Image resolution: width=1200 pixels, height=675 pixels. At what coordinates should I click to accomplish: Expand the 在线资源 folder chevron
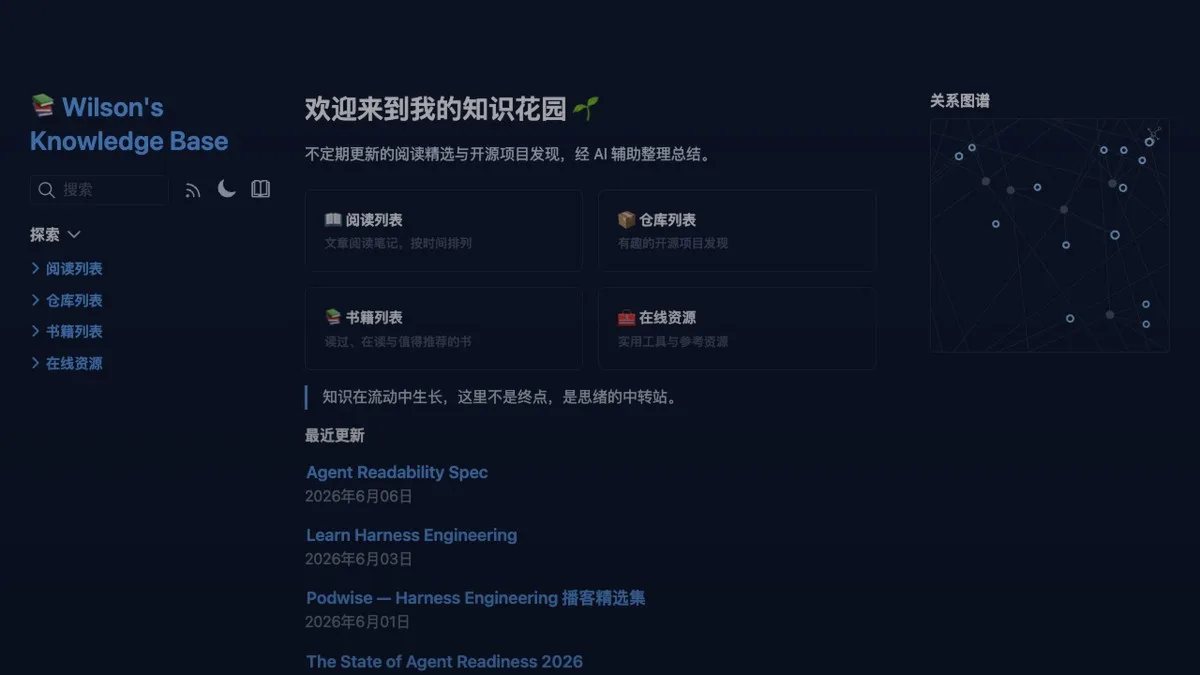pos(36,363)
